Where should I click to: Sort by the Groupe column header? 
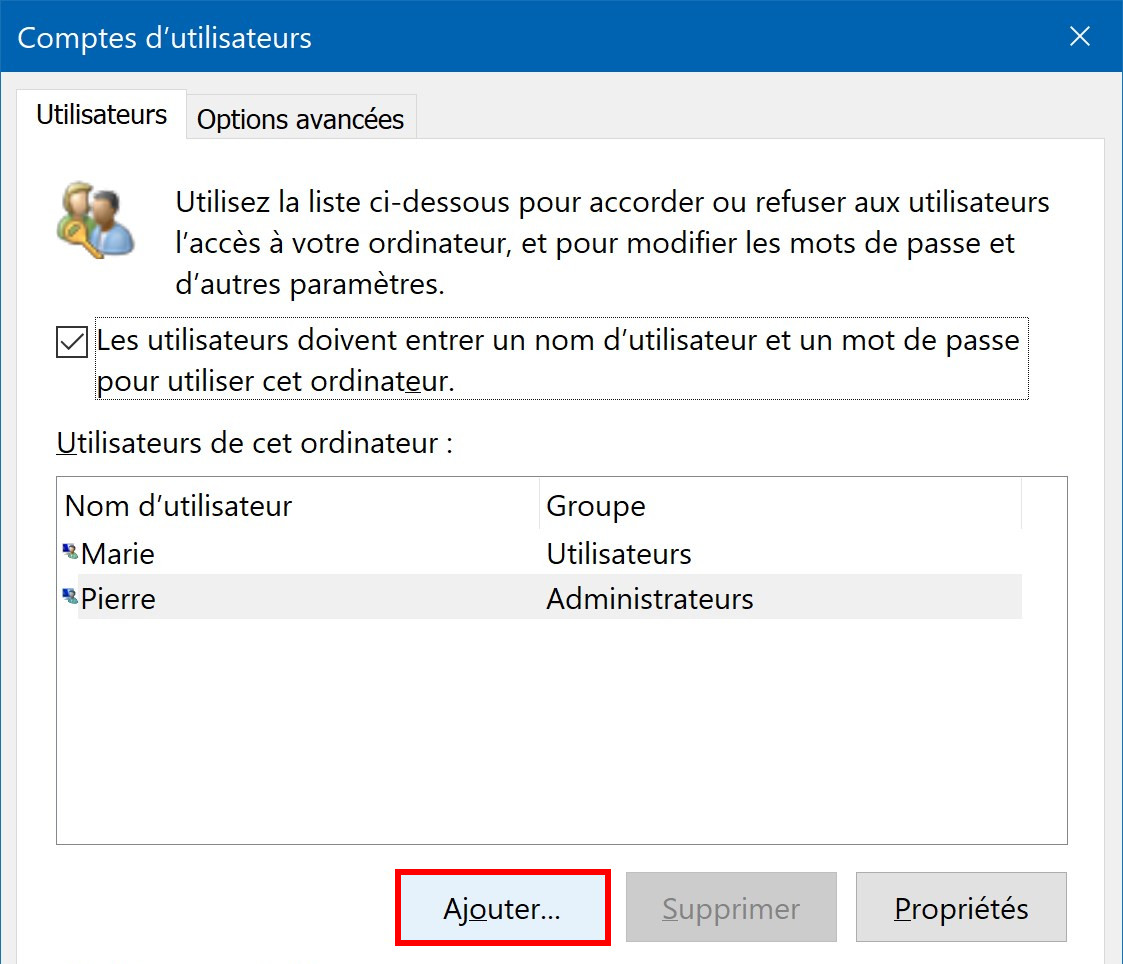(x=780, y=505)
